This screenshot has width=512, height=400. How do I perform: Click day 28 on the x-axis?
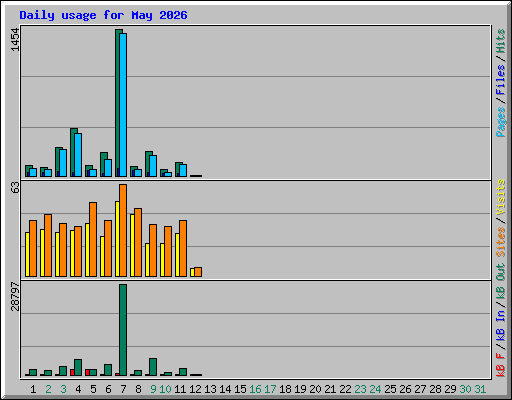tap(435, 389)
